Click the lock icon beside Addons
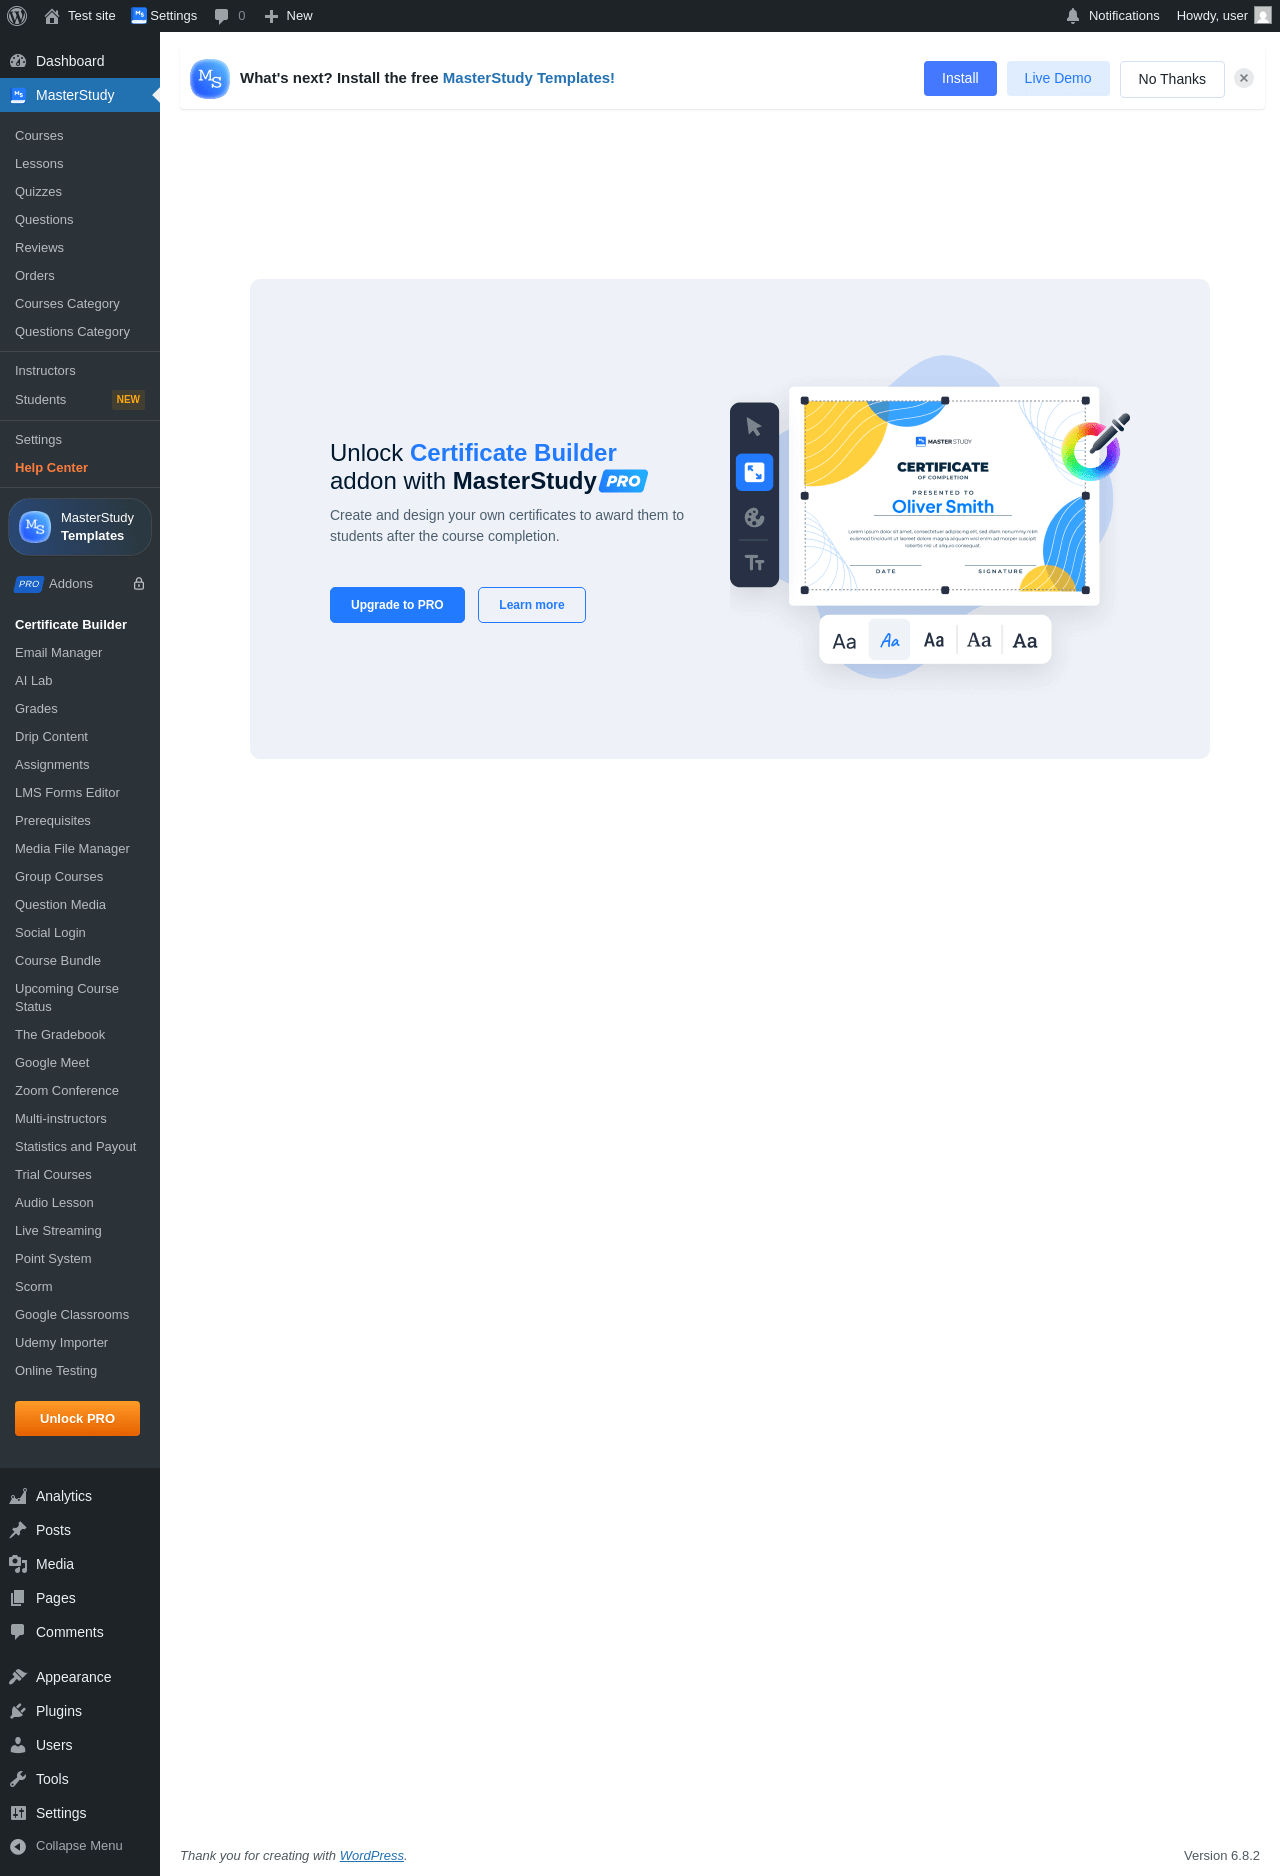This screenshot has width=1280, height=1876. pos(139,584)
